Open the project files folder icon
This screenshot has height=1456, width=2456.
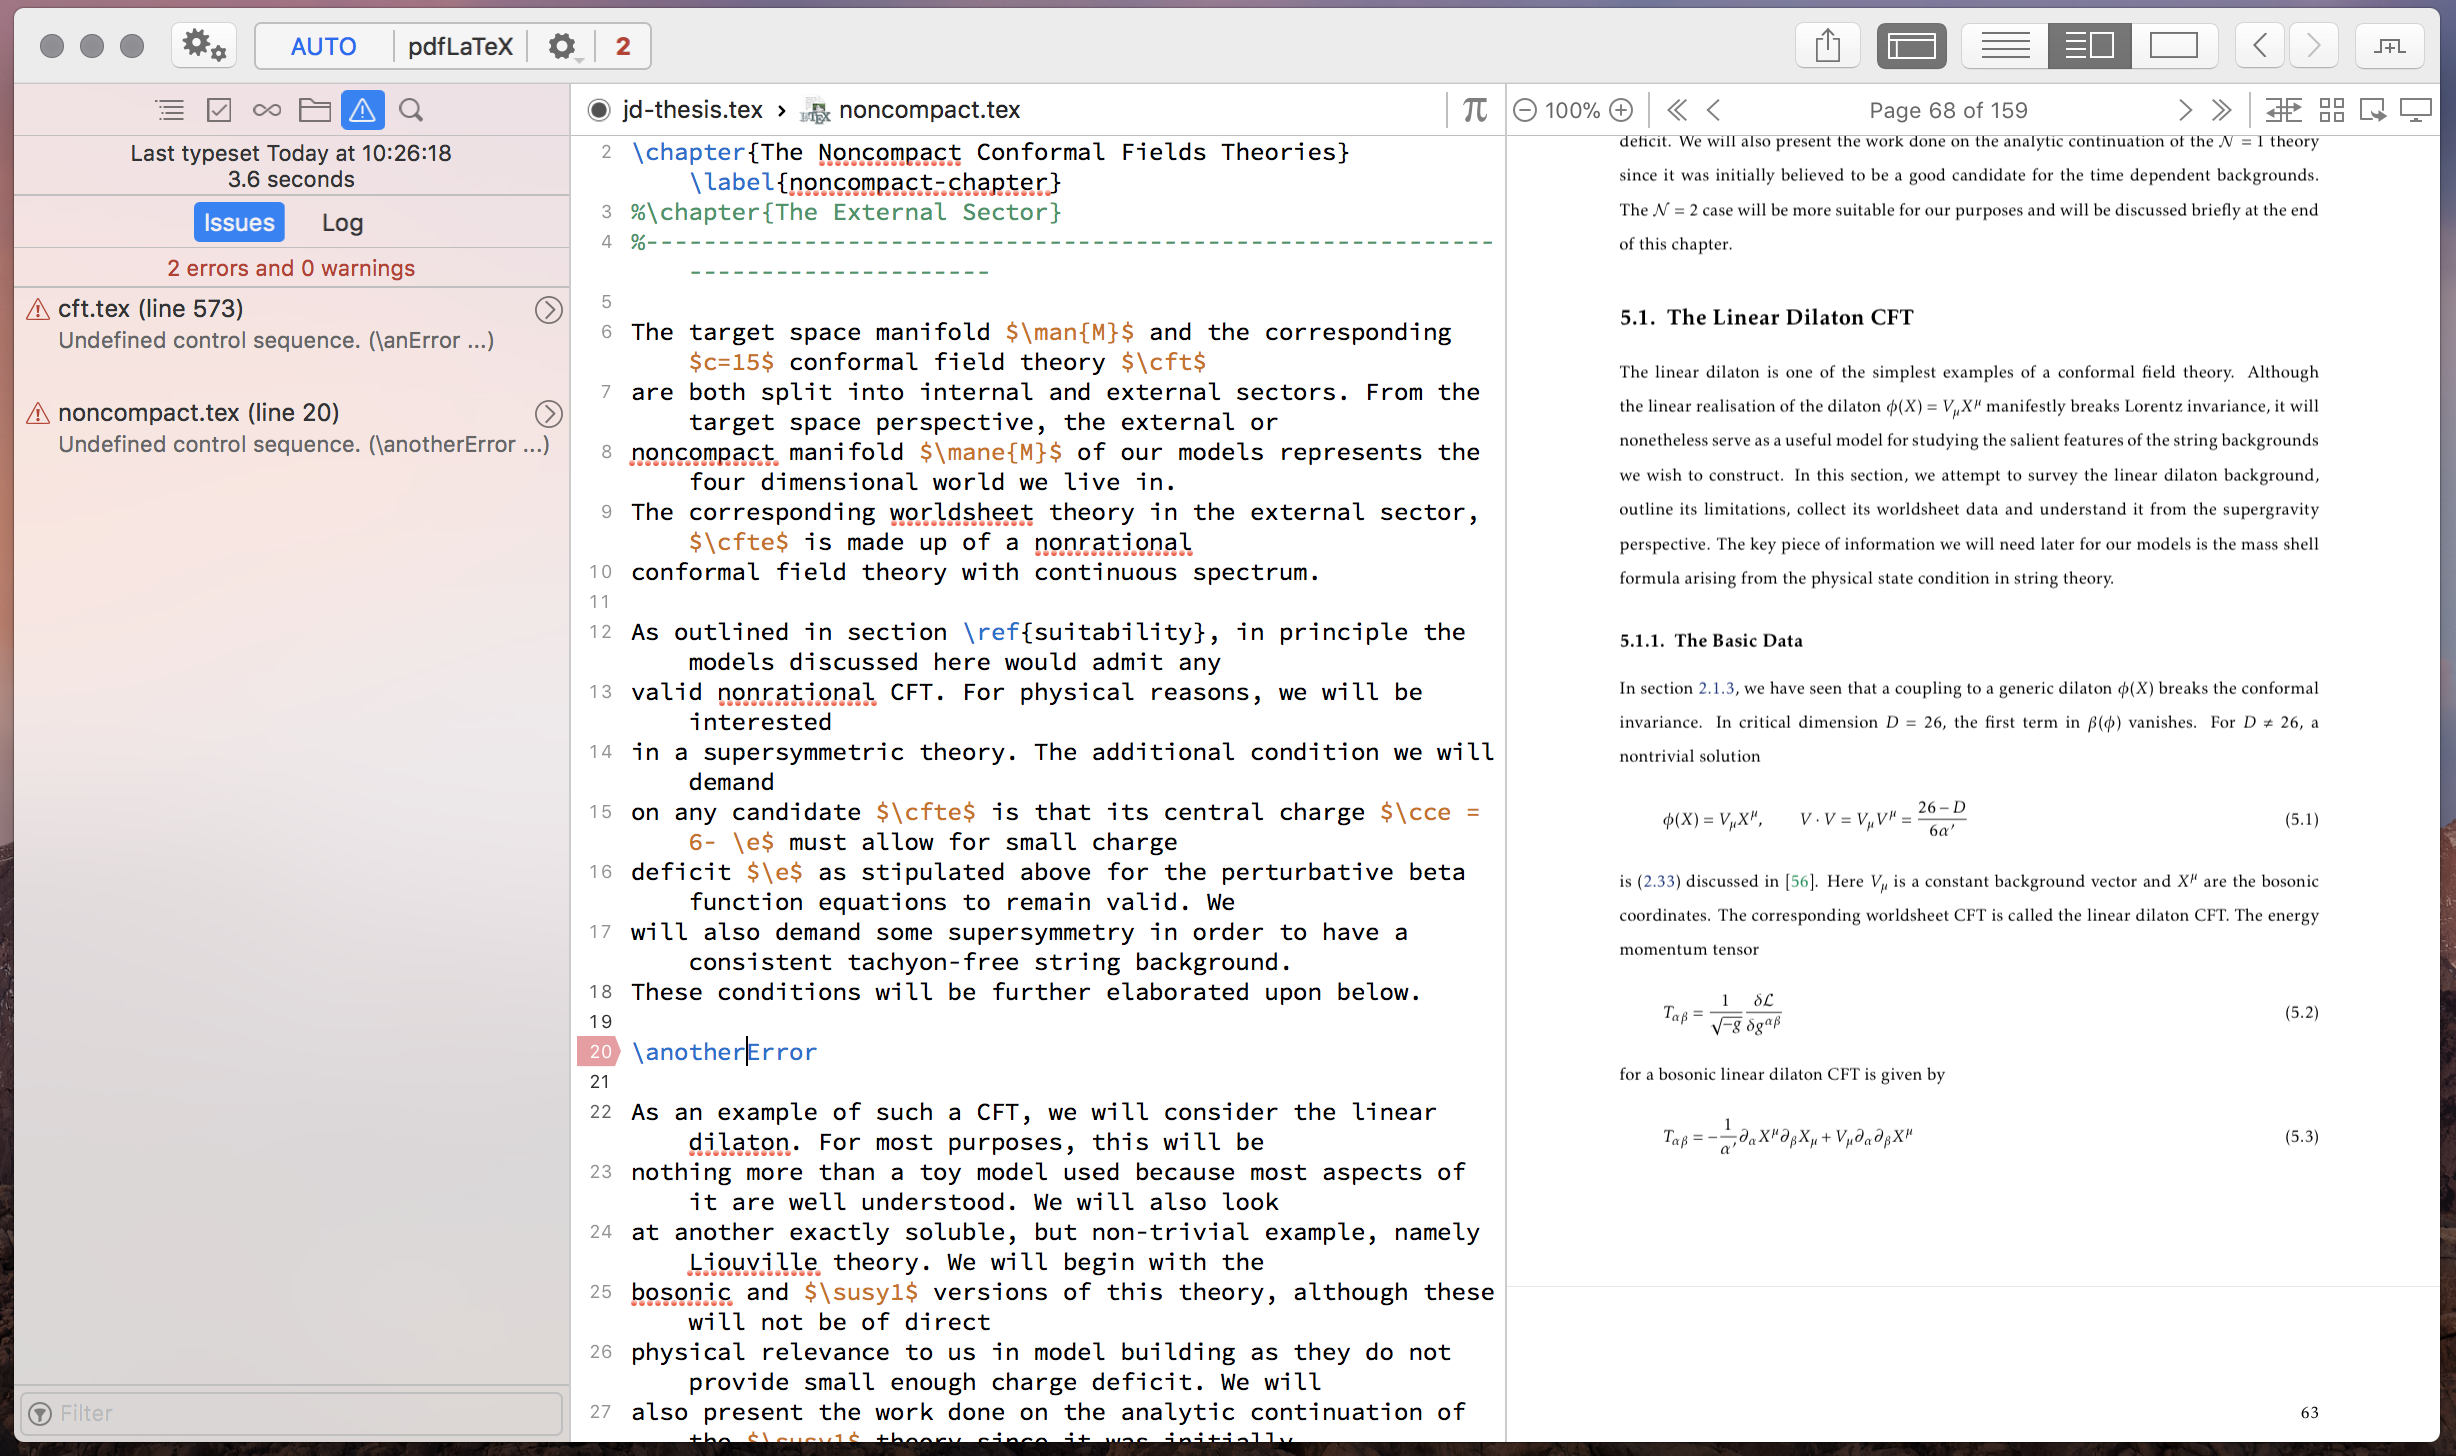[314, 110]
